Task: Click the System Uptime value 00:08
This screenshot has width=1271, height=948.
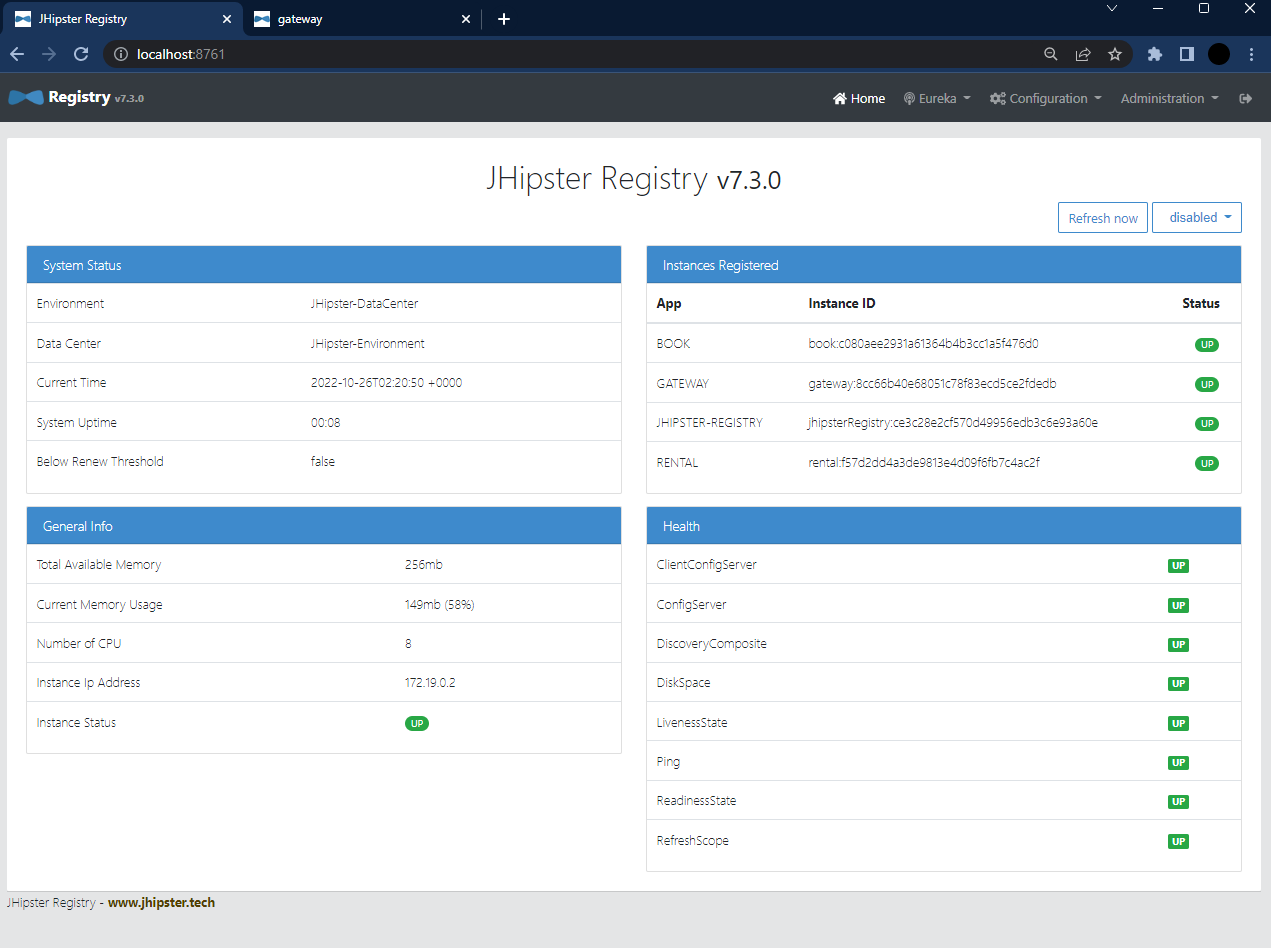Action: (x=325, y=423)
